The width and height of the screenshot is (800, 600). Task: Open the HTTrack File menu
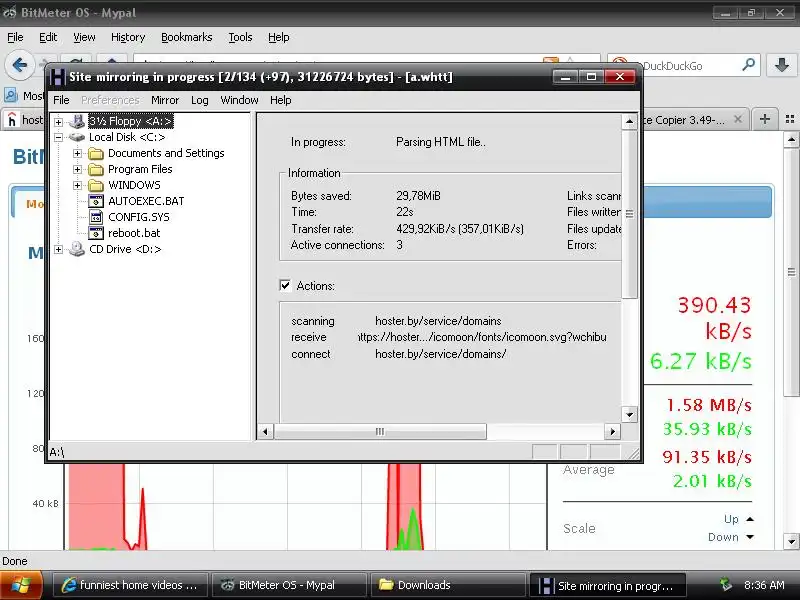(61, 100)
